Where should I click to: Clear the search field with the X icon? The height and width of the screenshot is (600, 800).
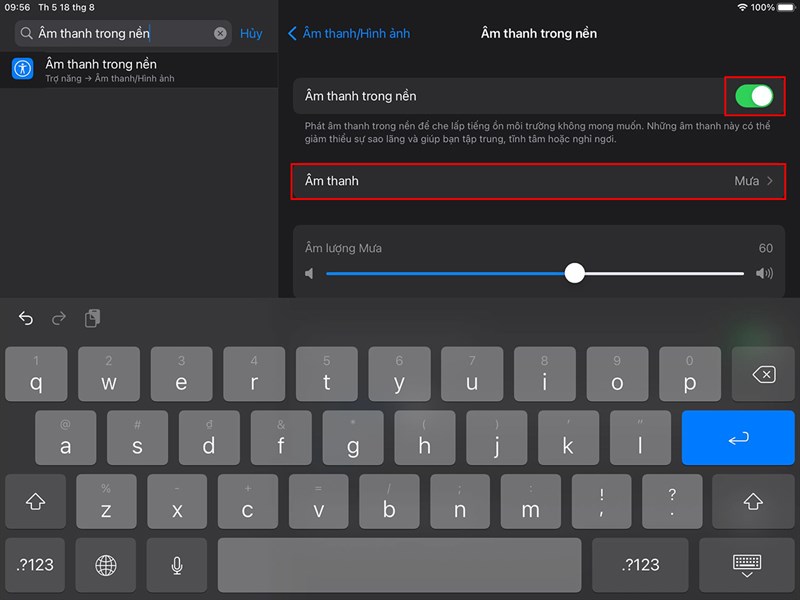(220, 33)
